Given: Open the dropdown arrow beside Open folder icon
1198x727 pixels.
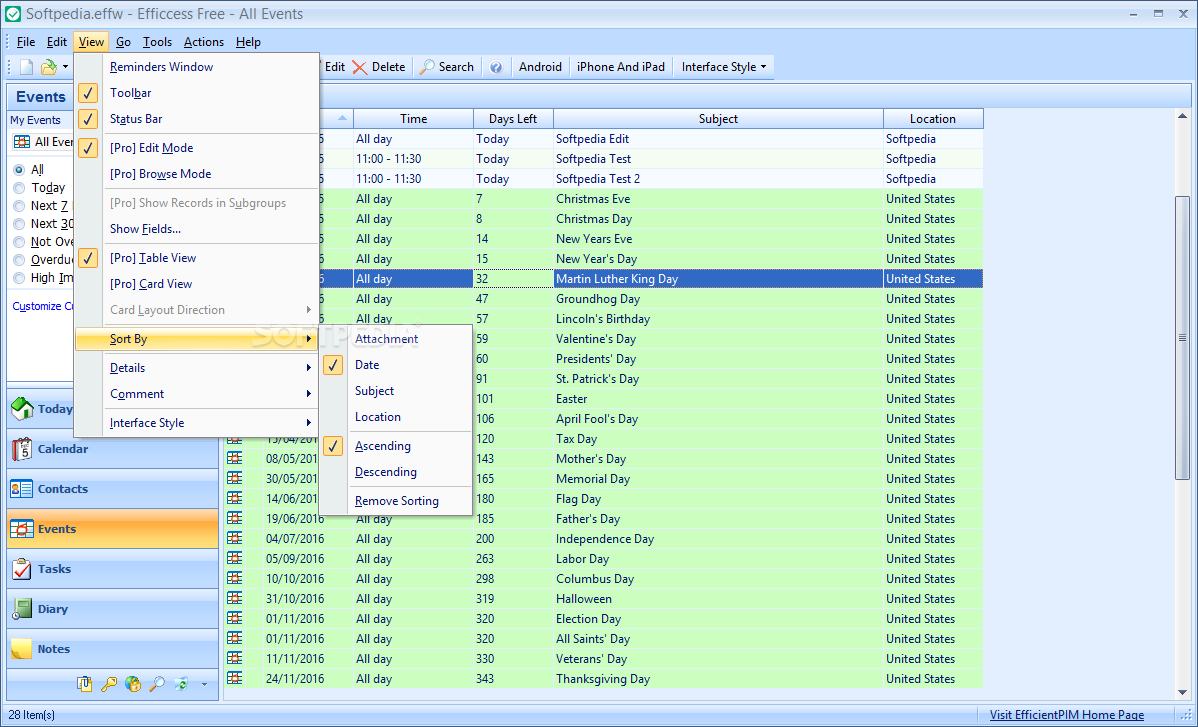Looking at the screenshot, I should click(65, 67).
